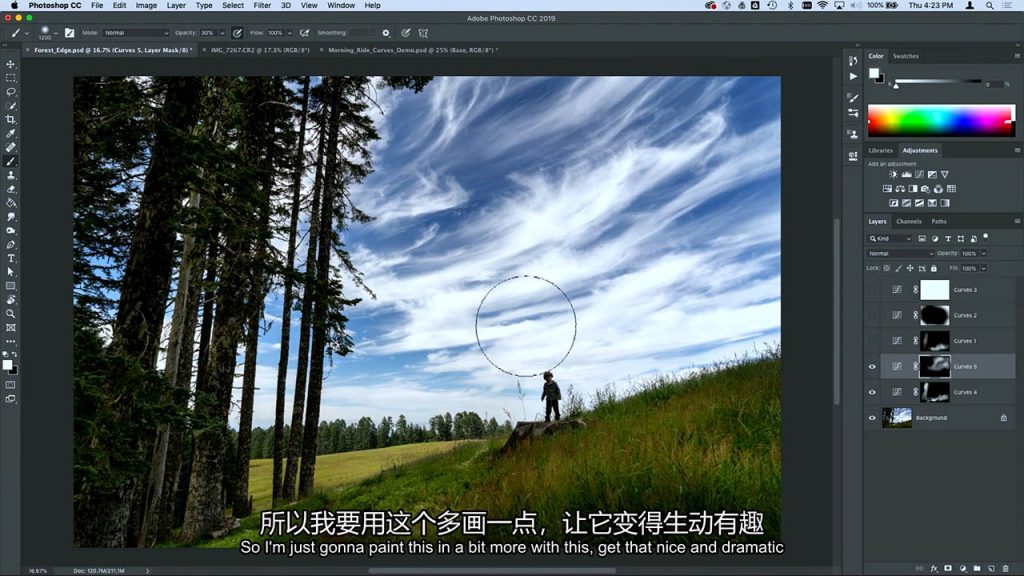Open the brush Mode dropdown
This screenshot has width=1024, height=576.
(136, 33)
